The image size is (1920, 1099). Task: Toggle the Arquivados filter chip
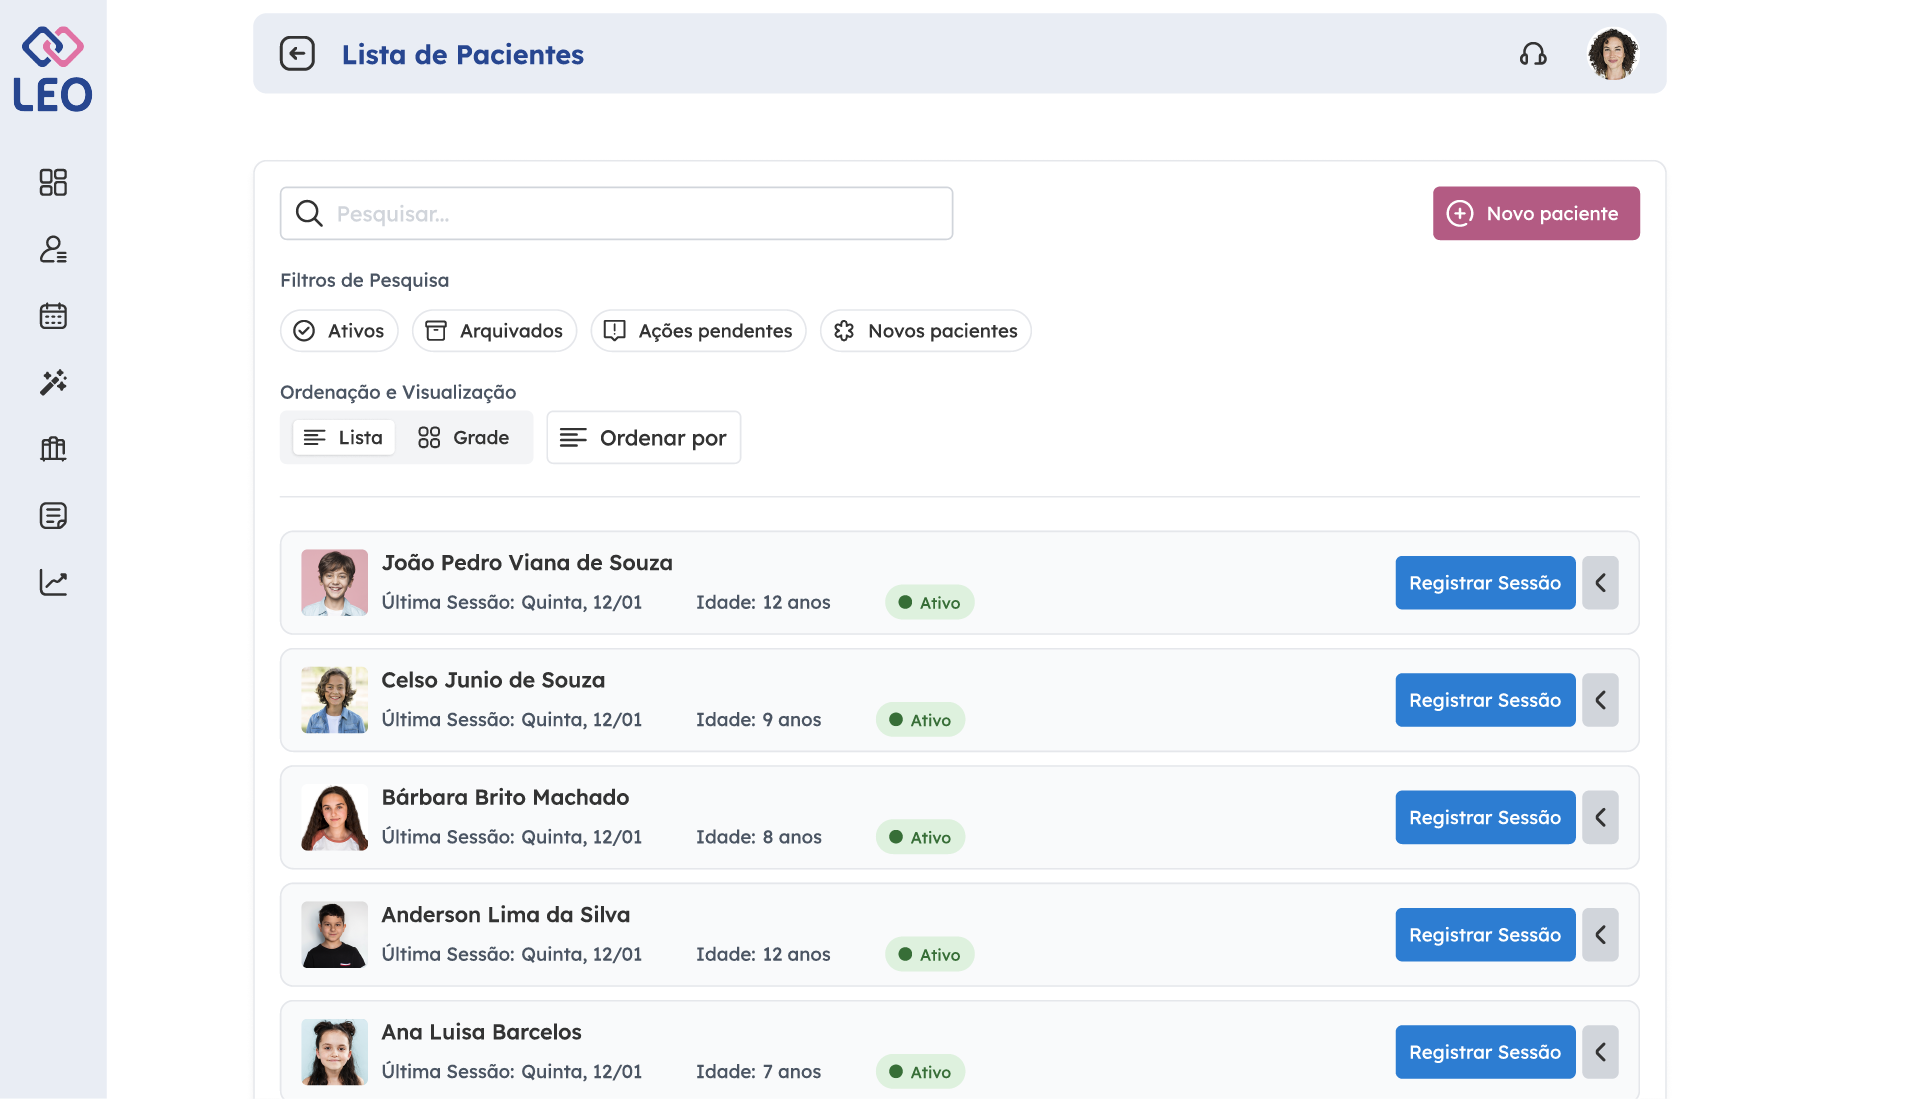(x=494, y=331)
